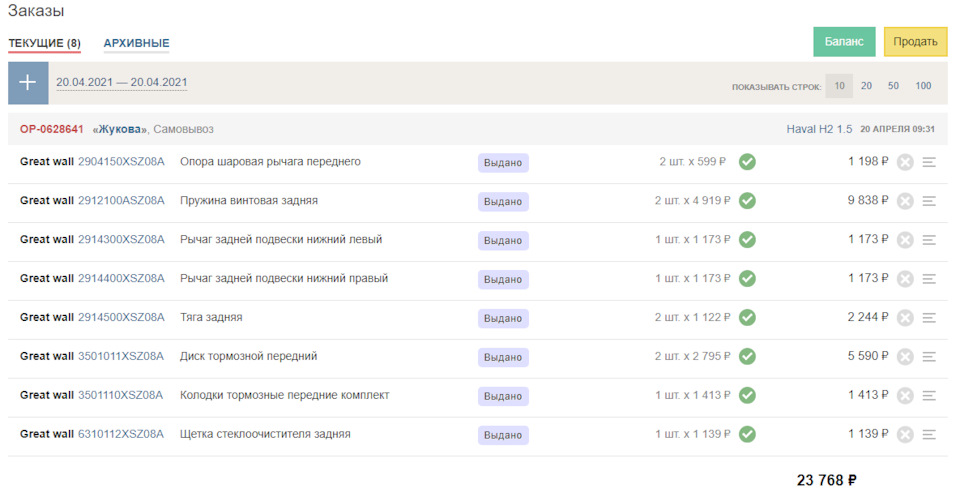Click cancel X icon for Тяга задняя row
The width and height of the screenshot is (960, 497).
pos(905,318)
